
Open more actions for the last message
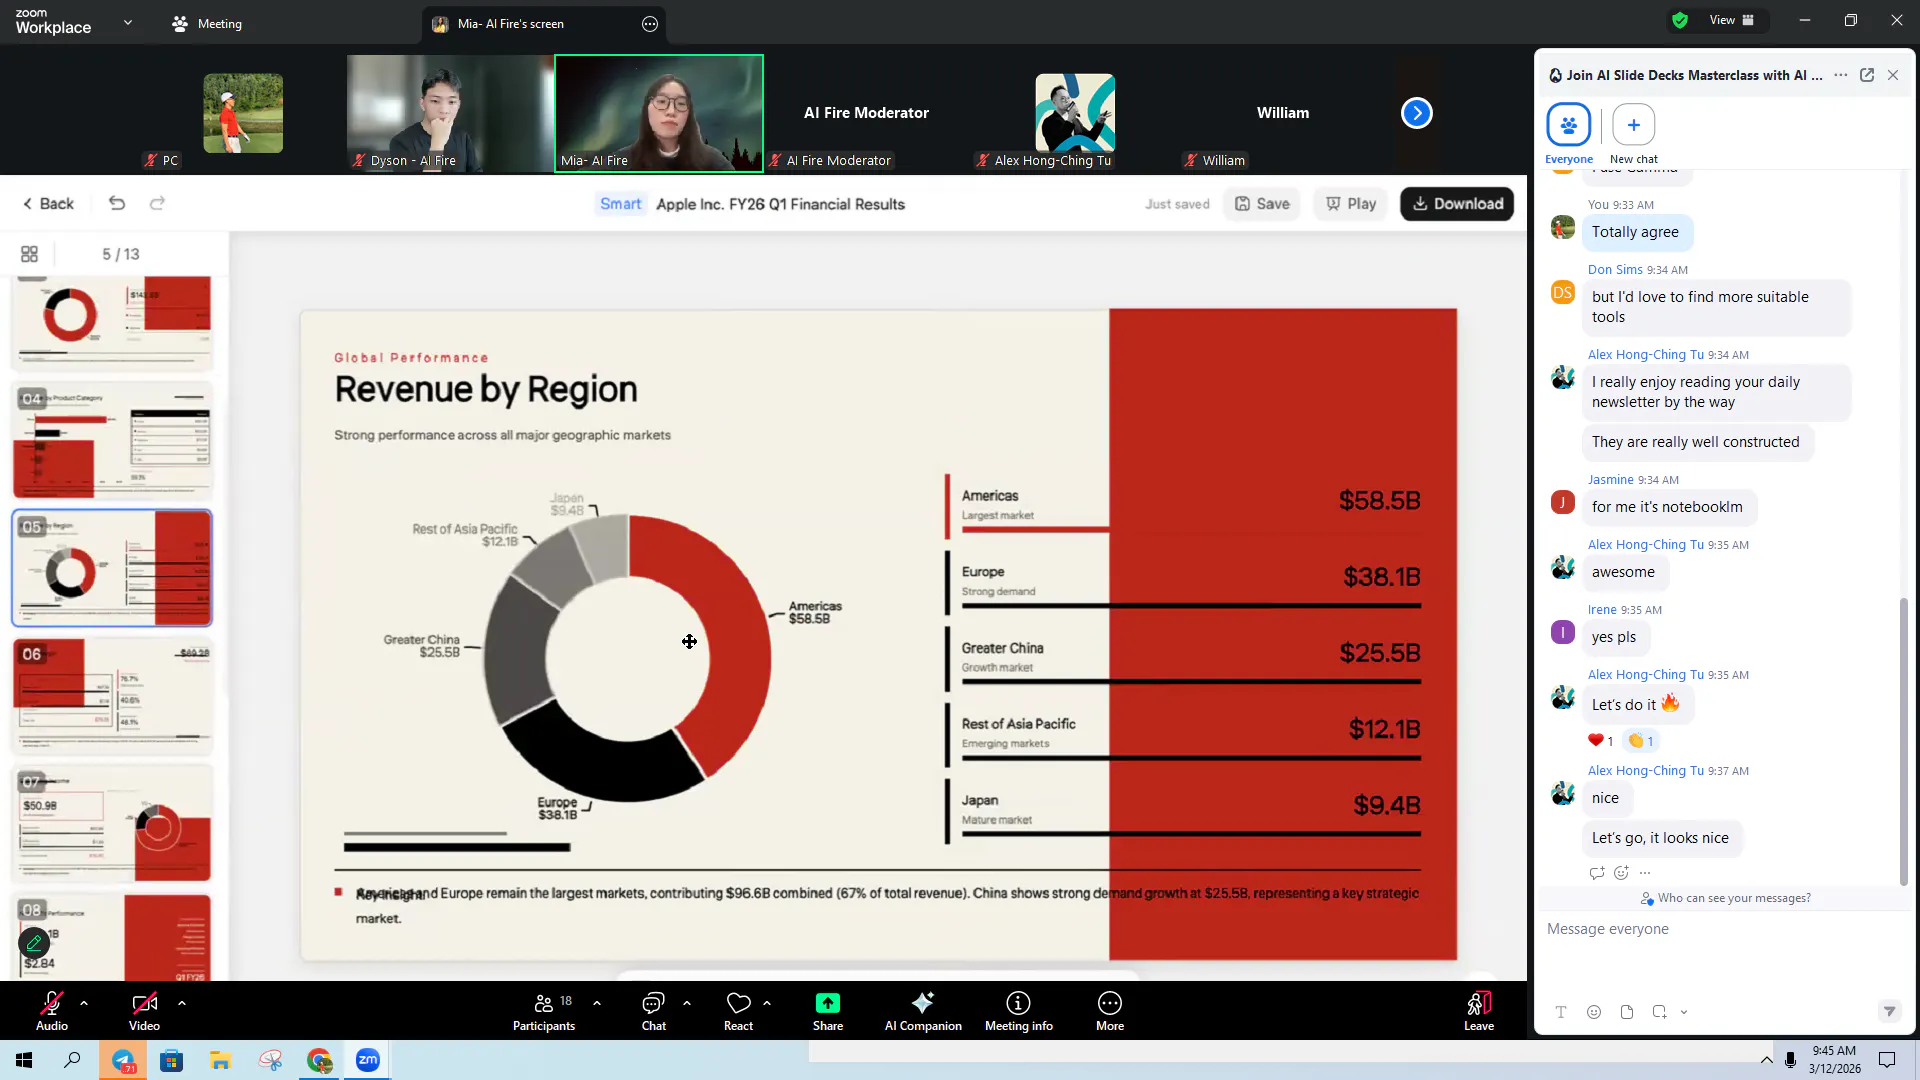click(x=1645, y=873)
